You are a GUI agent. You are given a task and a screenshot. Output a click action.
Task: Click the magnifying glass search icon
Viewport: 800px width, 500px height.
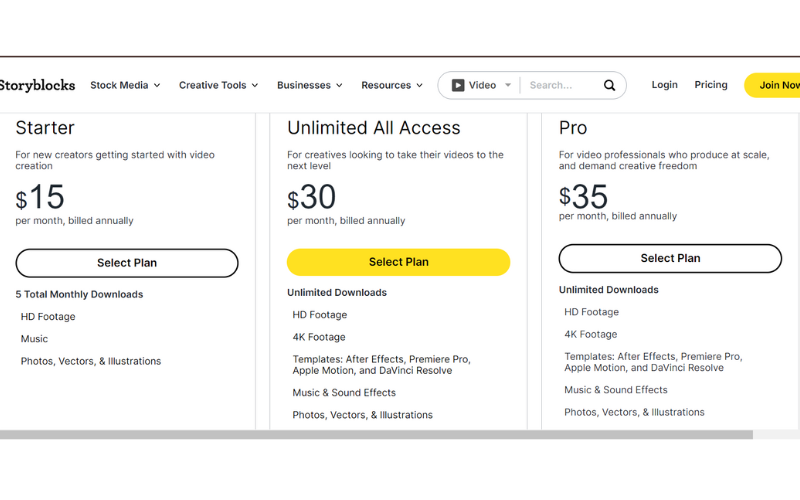[x=609, y=85]
